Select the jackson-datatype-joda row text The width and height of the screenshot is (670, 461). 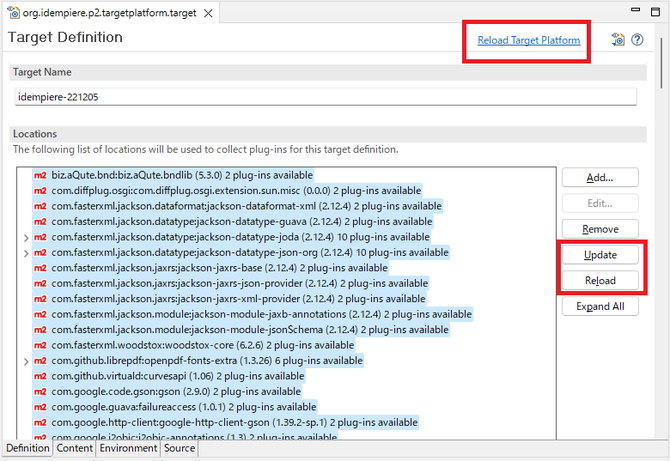pyautogui.click(x=241, y=237)
